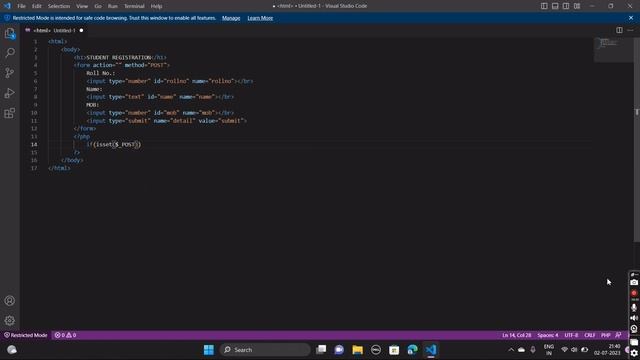
Task: Open the Selection menu
Action: pos(59,6)
